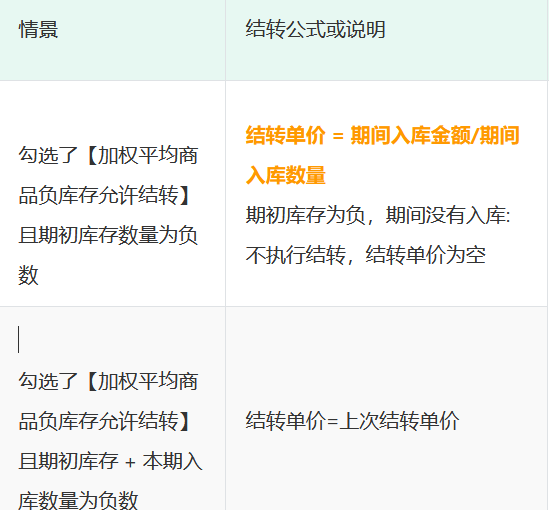Click blank space below the 情景 header
Viewport: 549px width, 510px height.
click(x=112, y=61)
